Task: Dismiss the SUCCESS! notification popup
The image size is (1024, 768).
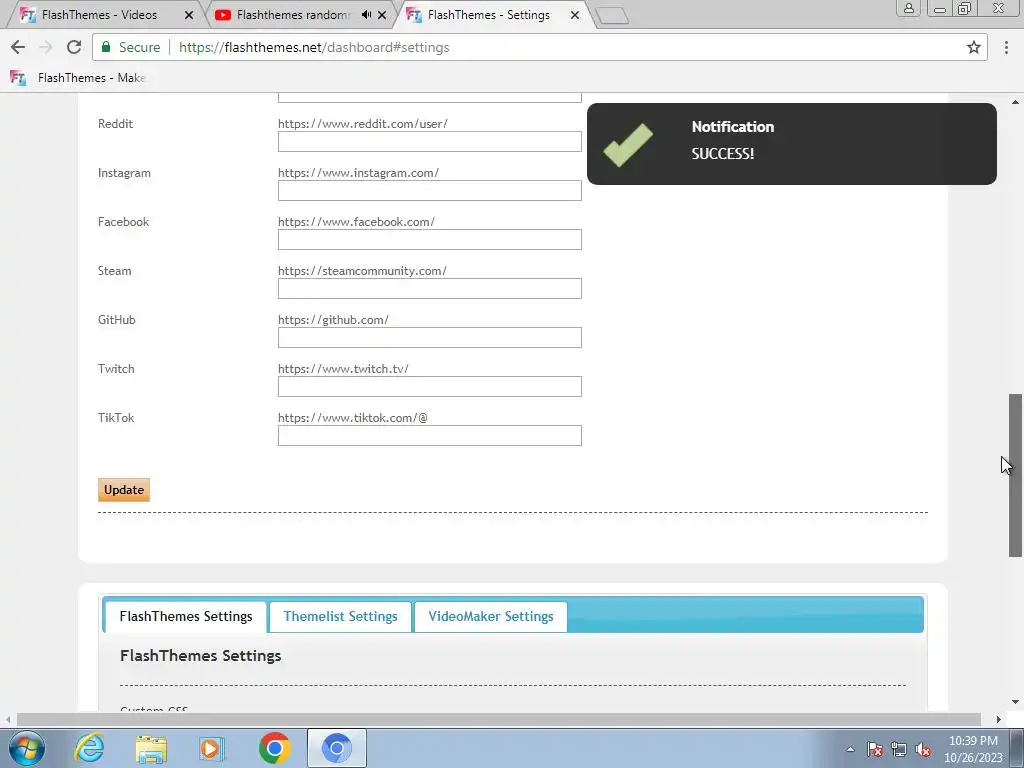Action: (x=792, y=144)
